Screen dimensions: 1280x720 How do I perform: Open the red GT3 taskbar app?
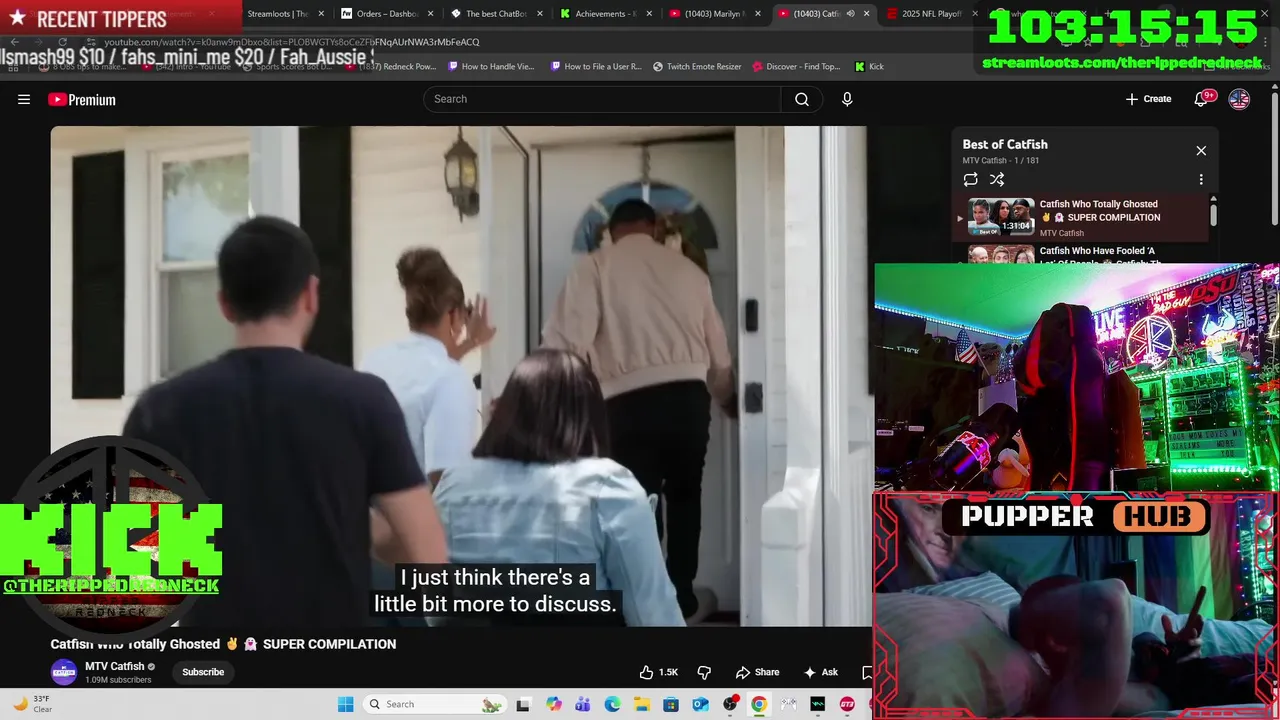click(847, 704)
